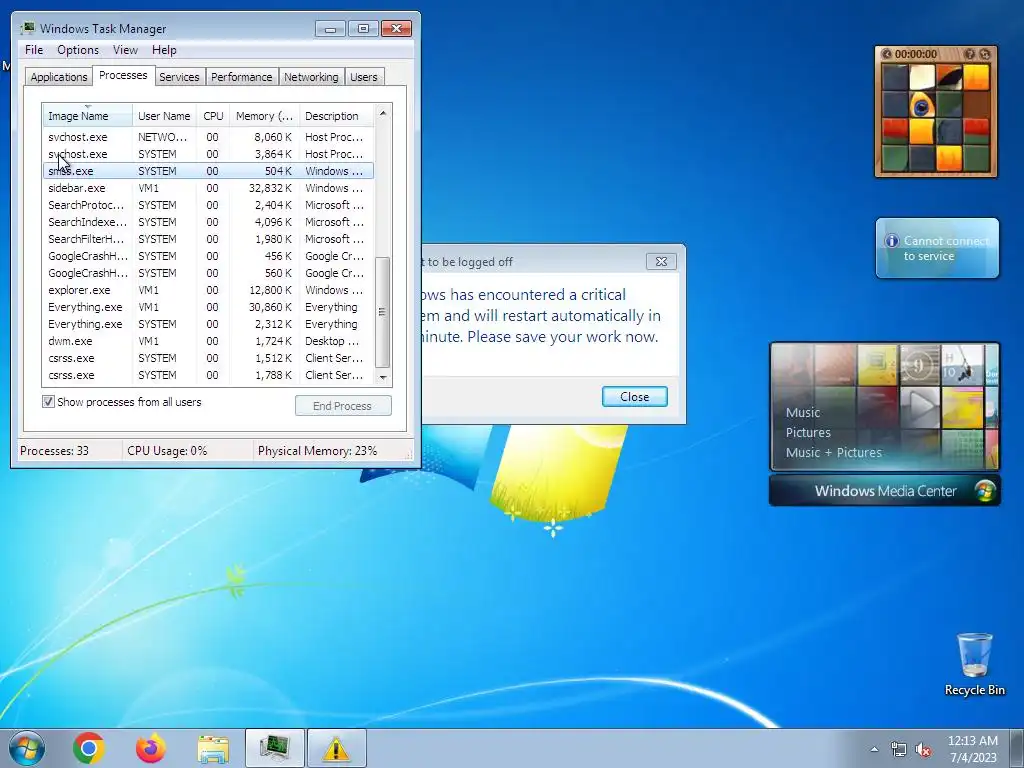
Task: Click the Cannot connect to service gadget
Action: tap(937, 248)
